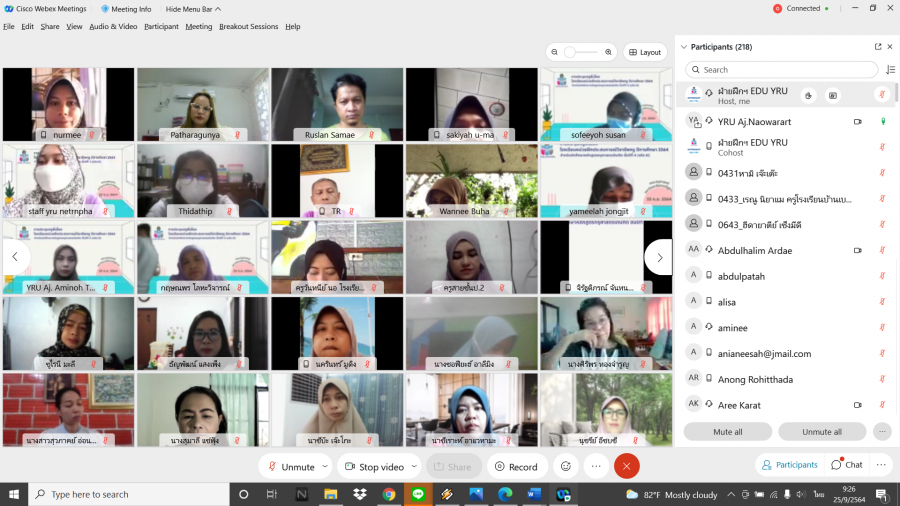
Task: Open the Audio & Video menu
Action: [x=113, y=27]
